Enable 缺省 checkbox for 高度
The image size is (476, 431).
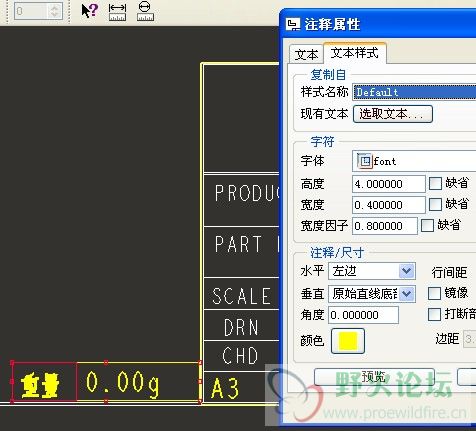435,183
